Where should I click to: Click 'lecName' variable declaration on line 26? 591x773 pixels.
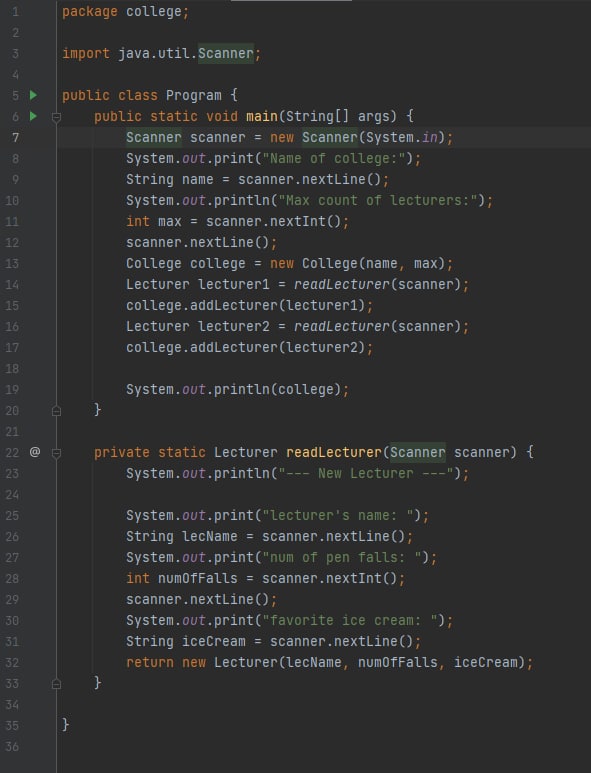[209, 536]
